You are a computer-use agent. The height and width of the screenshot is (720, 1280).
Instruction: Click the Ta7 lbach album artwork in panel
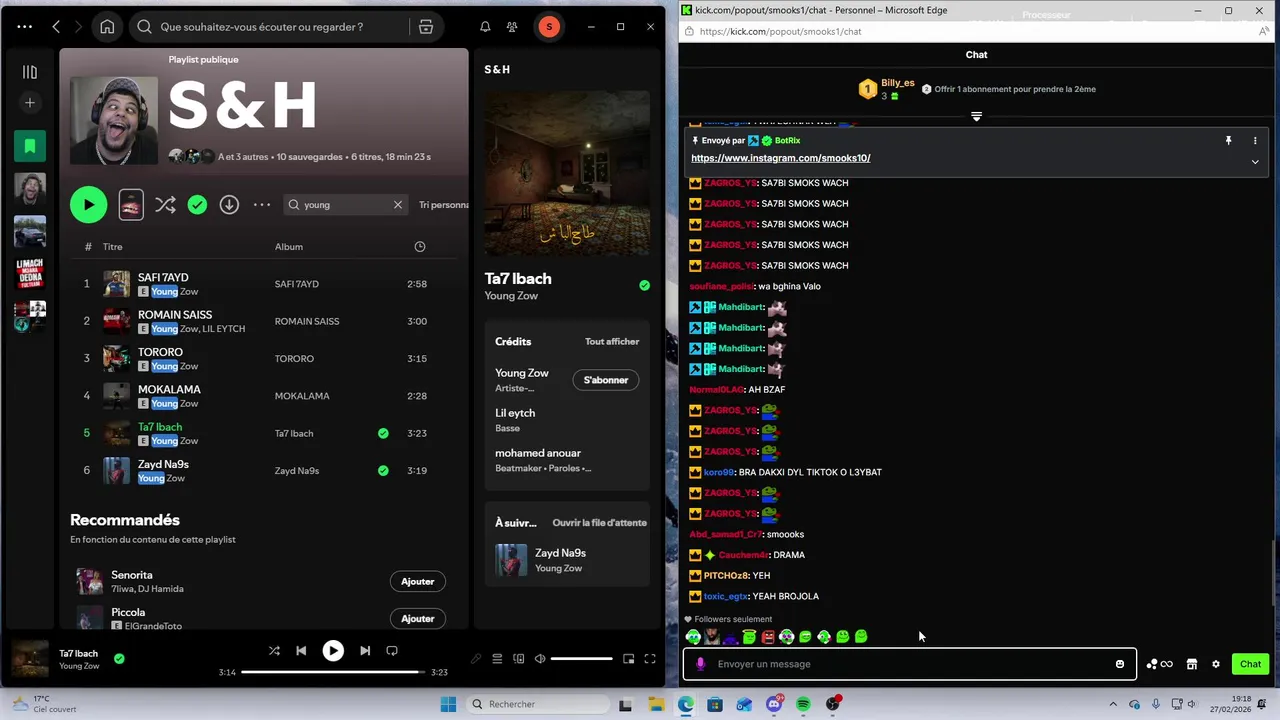(x=567, y=174)
